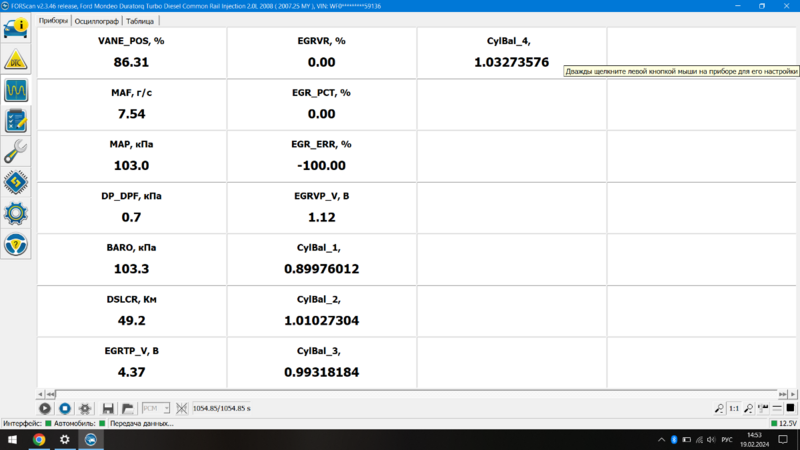Click the save log floppy disk icon
The width and height of the screenshot is (800, 450).
pos(108,409)
